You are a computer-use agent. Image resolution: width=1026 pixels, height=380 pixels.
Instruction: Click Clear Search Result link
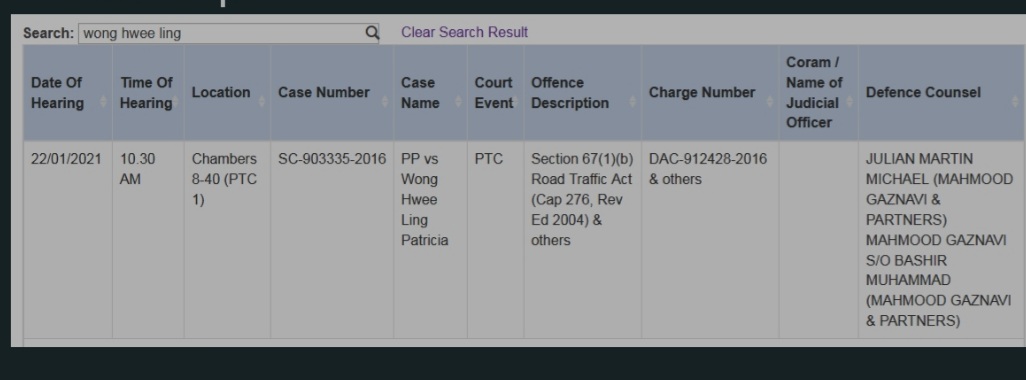click(x=464, y=32)
